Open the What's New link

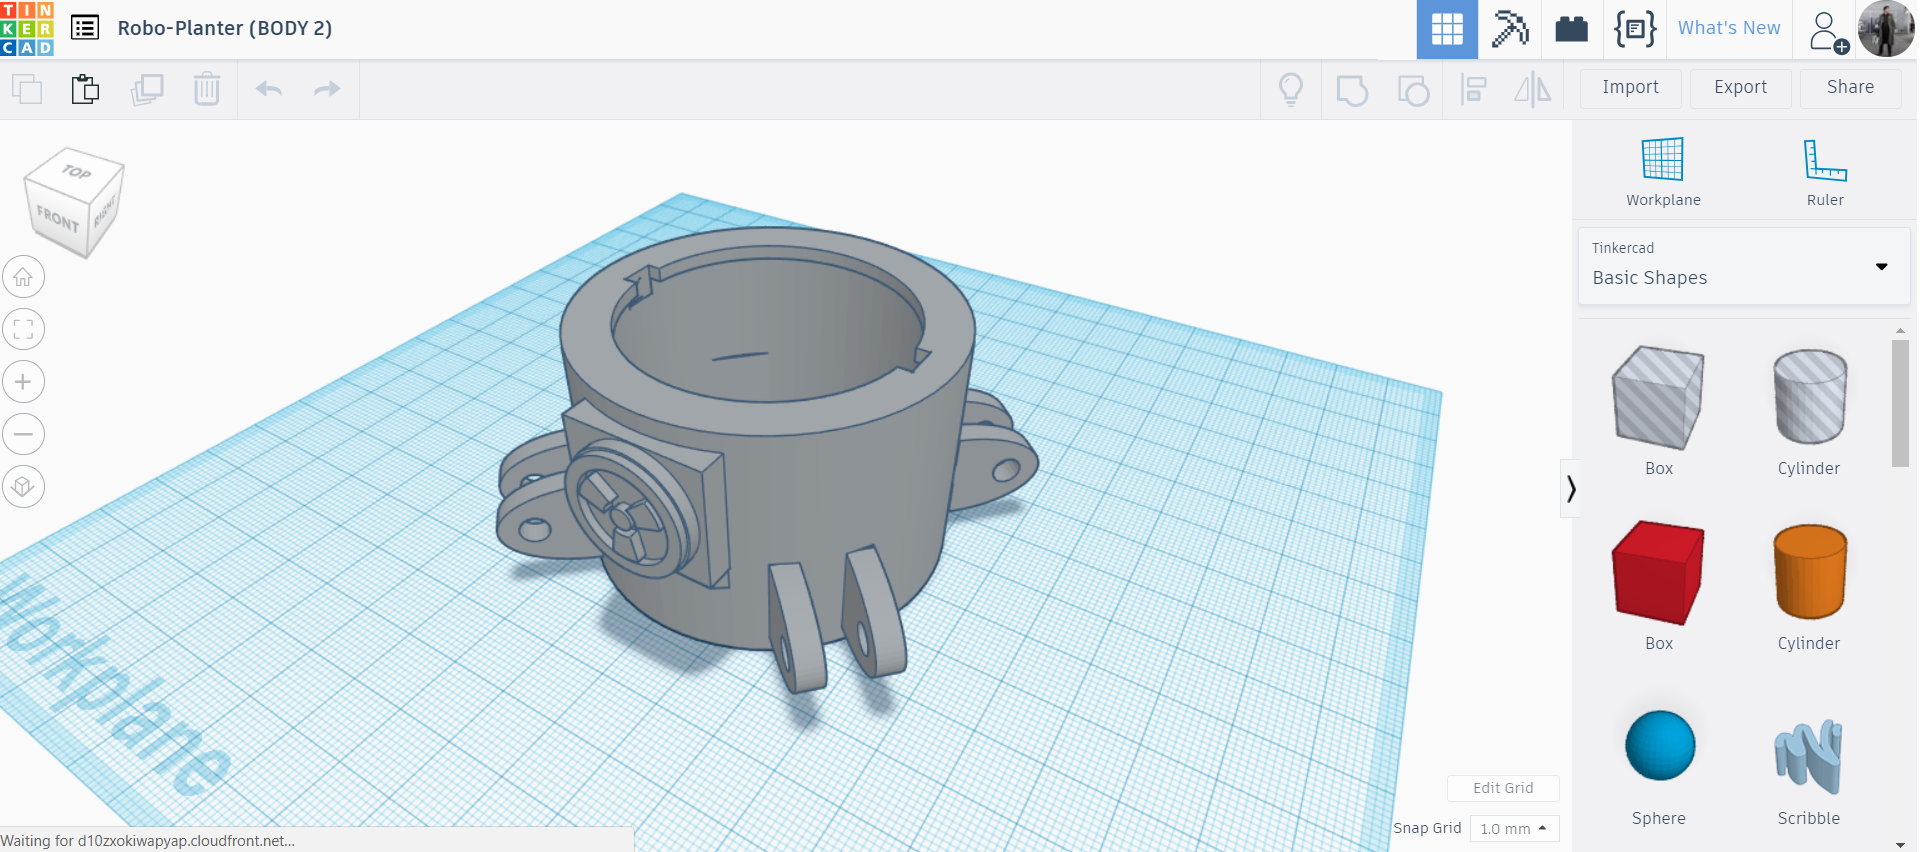(x=1729, y=28)
